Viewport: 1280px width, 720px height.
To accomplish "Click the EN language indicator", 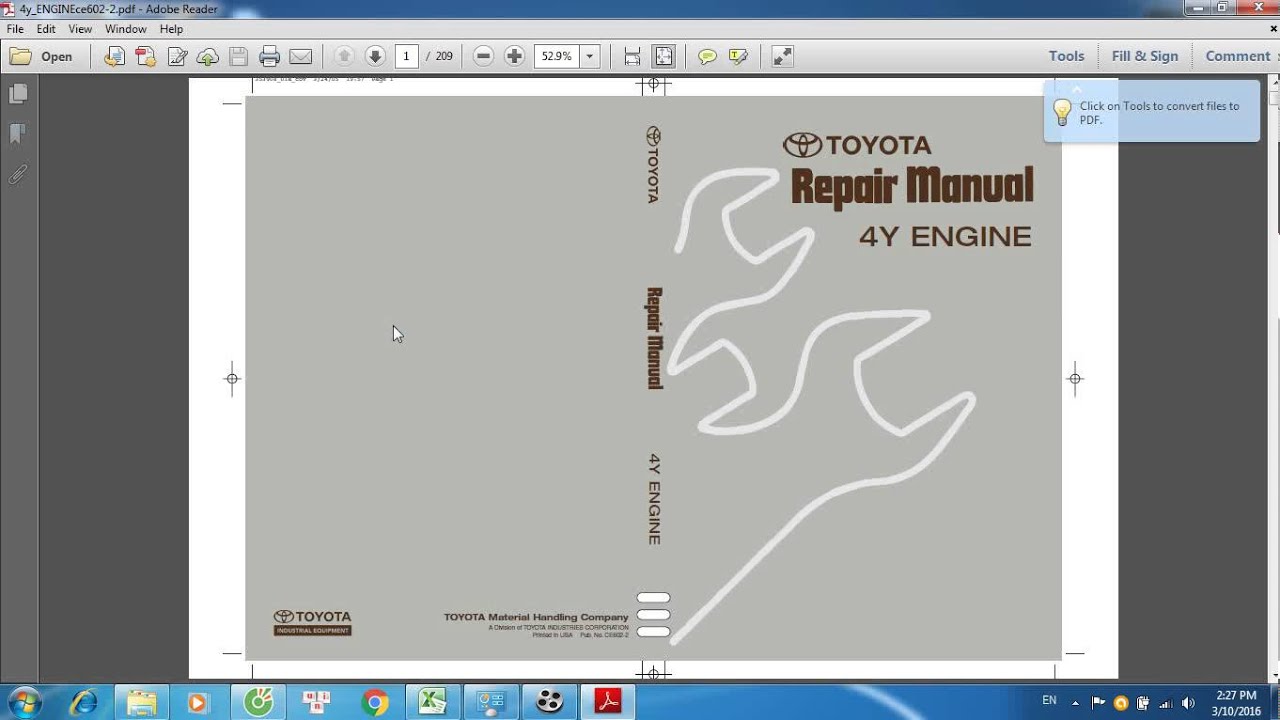I will (1049, 701).
